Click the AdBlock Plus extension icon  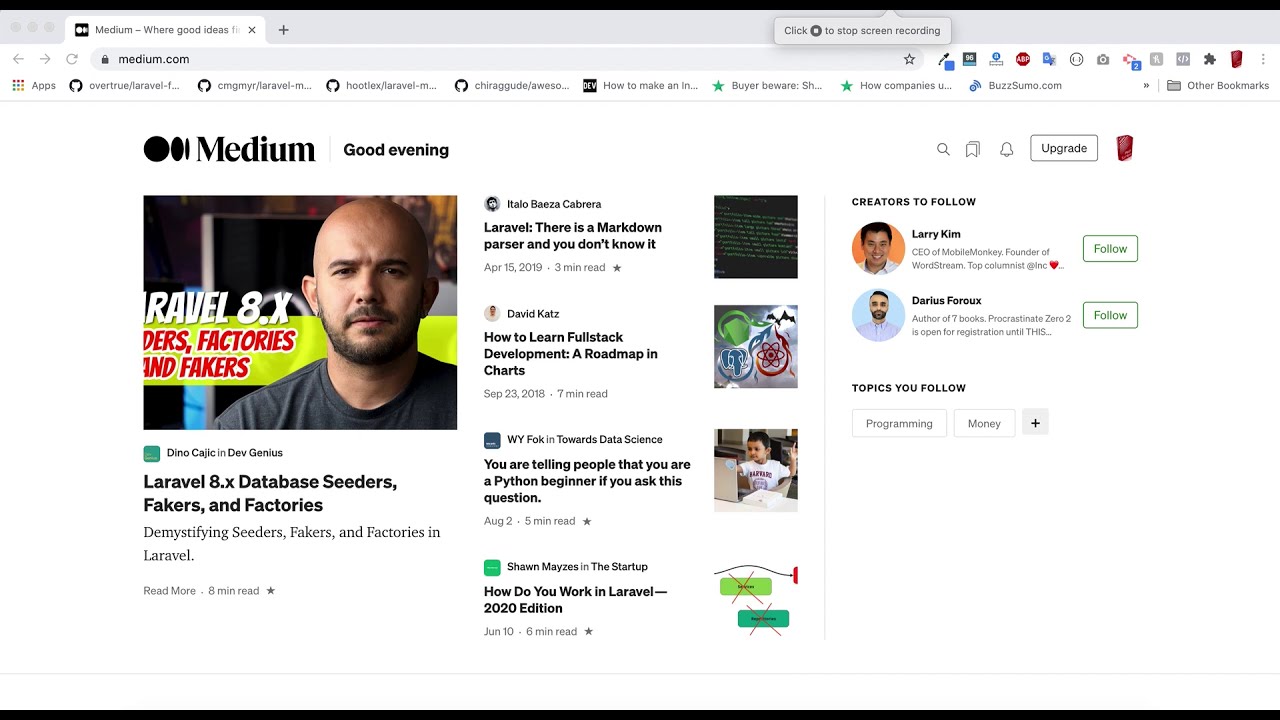point(1023,59)
